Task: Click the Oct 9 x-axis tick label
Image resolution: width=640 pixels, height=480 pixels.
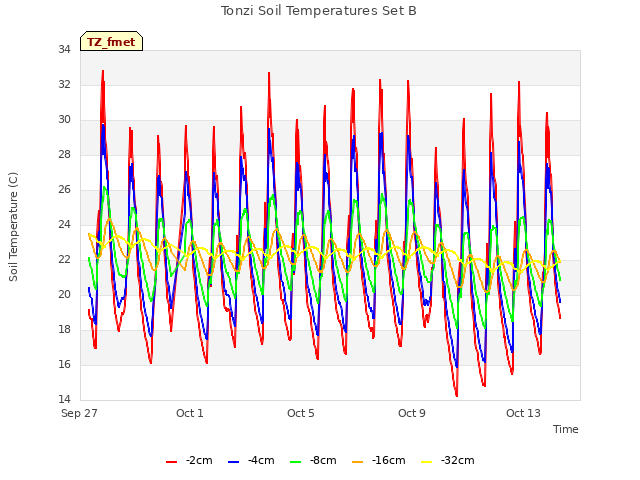Action: point(412,413)
